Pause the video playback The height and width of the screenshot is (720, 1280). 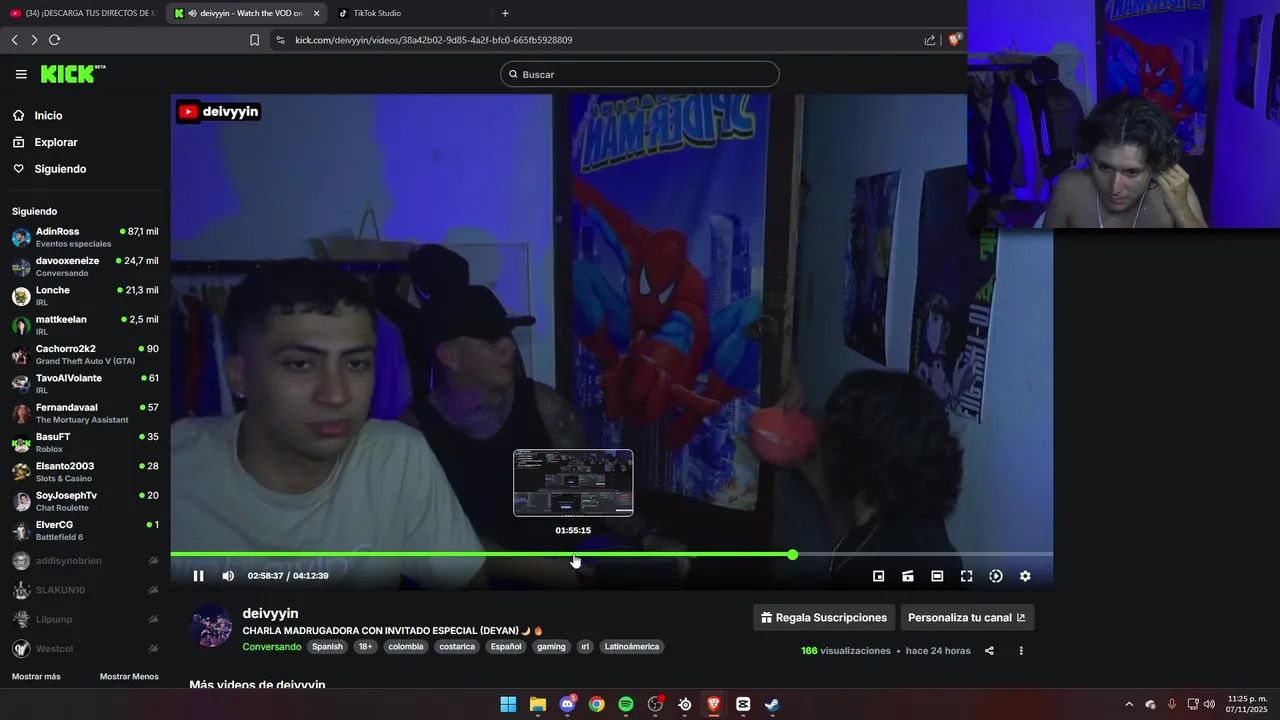(198, 576)
